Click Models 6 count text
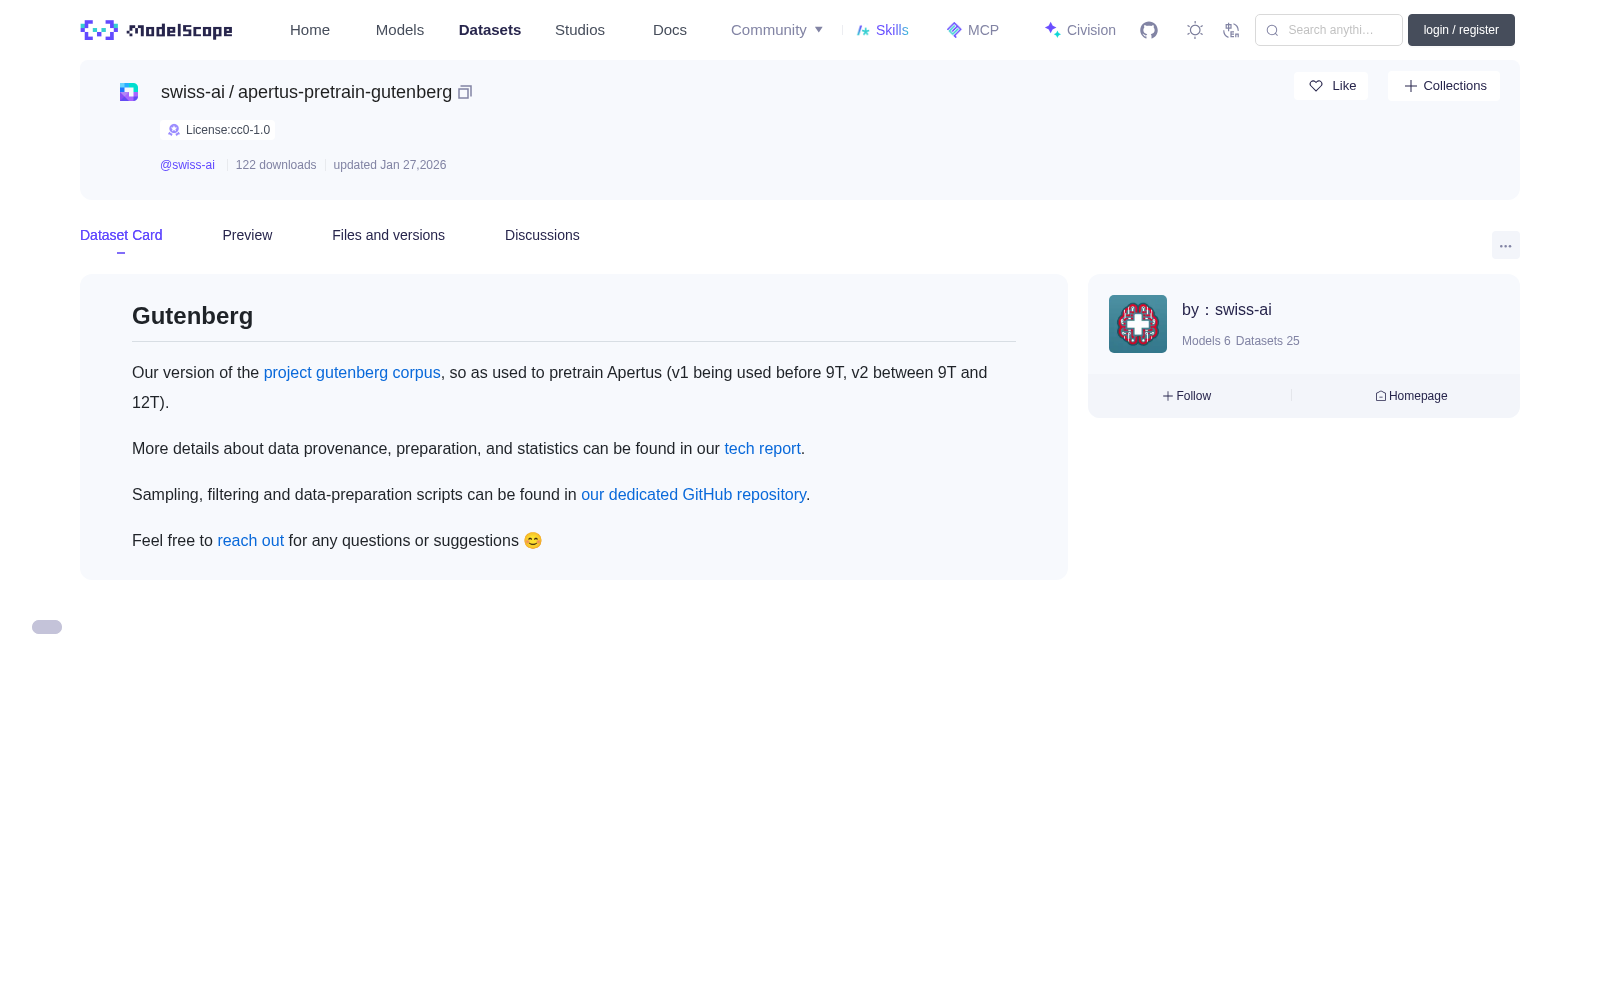The height and width of the screenshot is (1000, 1600). point(1206,341)
